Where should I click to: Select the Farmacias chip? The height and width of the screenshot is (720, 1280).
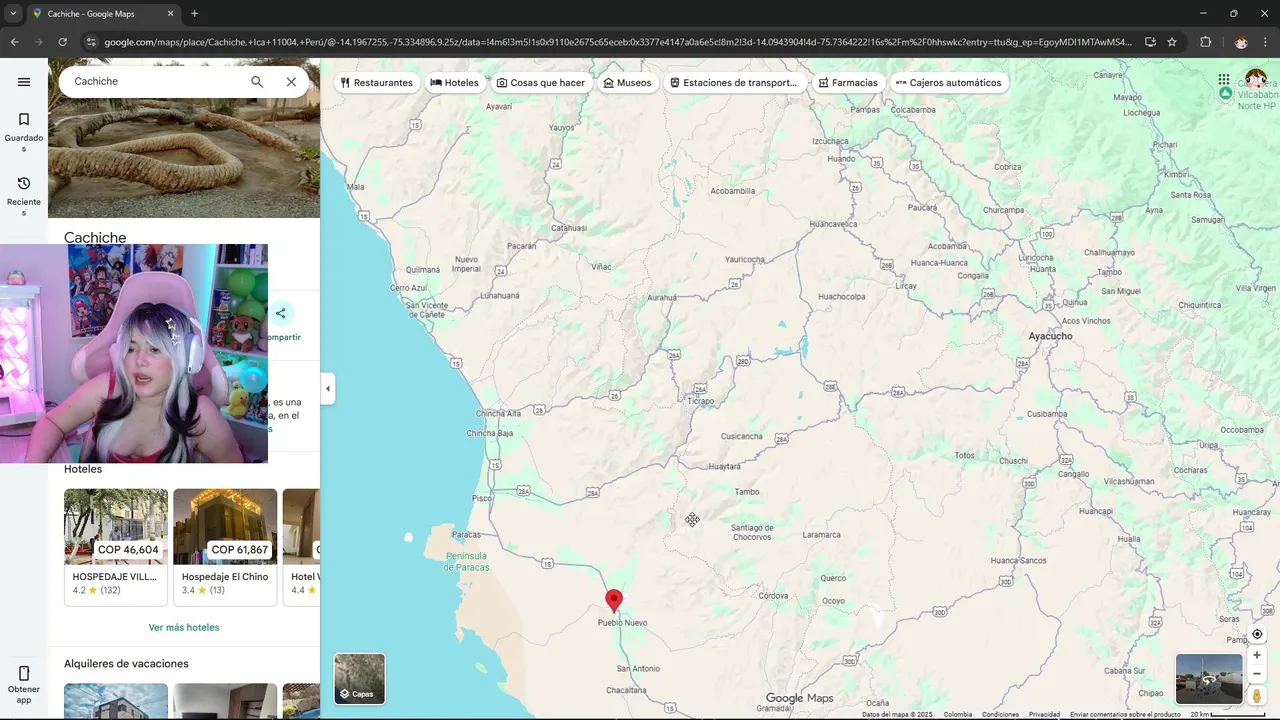pyautogui.click(x=848, y=83)
